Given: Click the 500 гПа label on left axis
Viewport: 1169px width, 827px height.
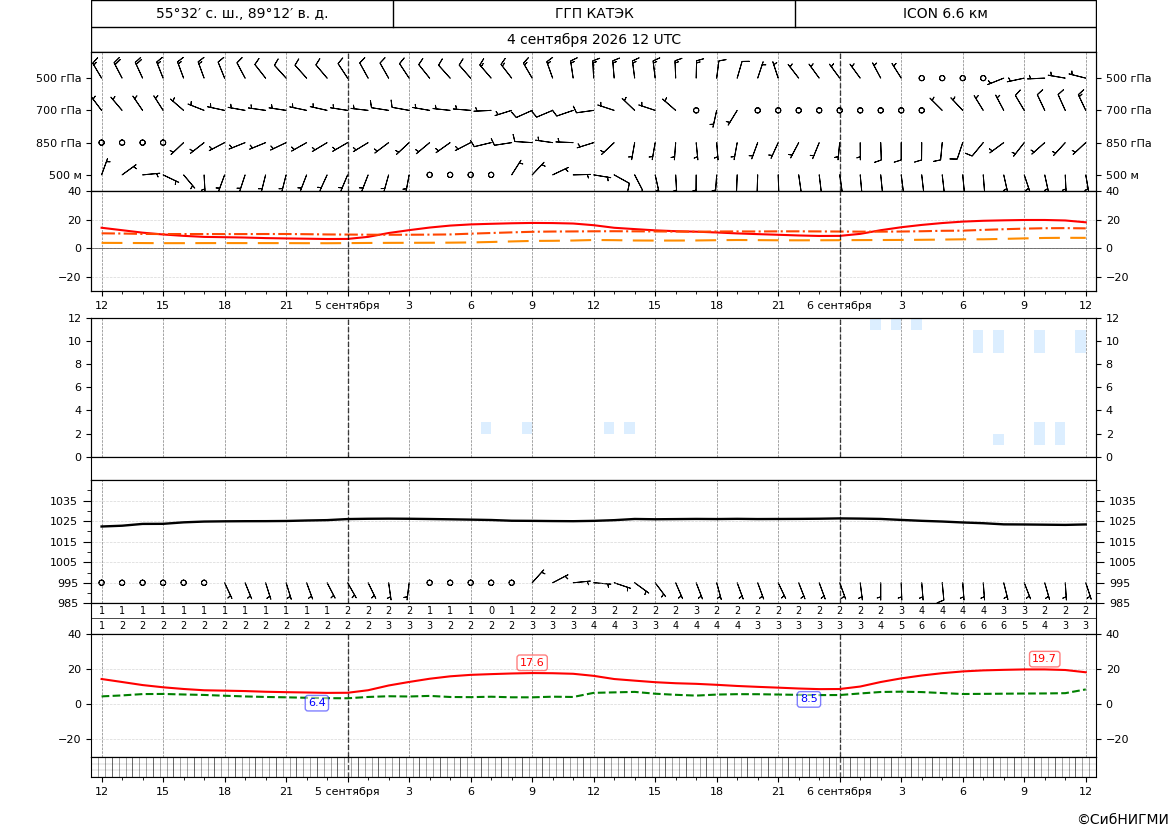Looking at the screenshot, I should 58,78.
